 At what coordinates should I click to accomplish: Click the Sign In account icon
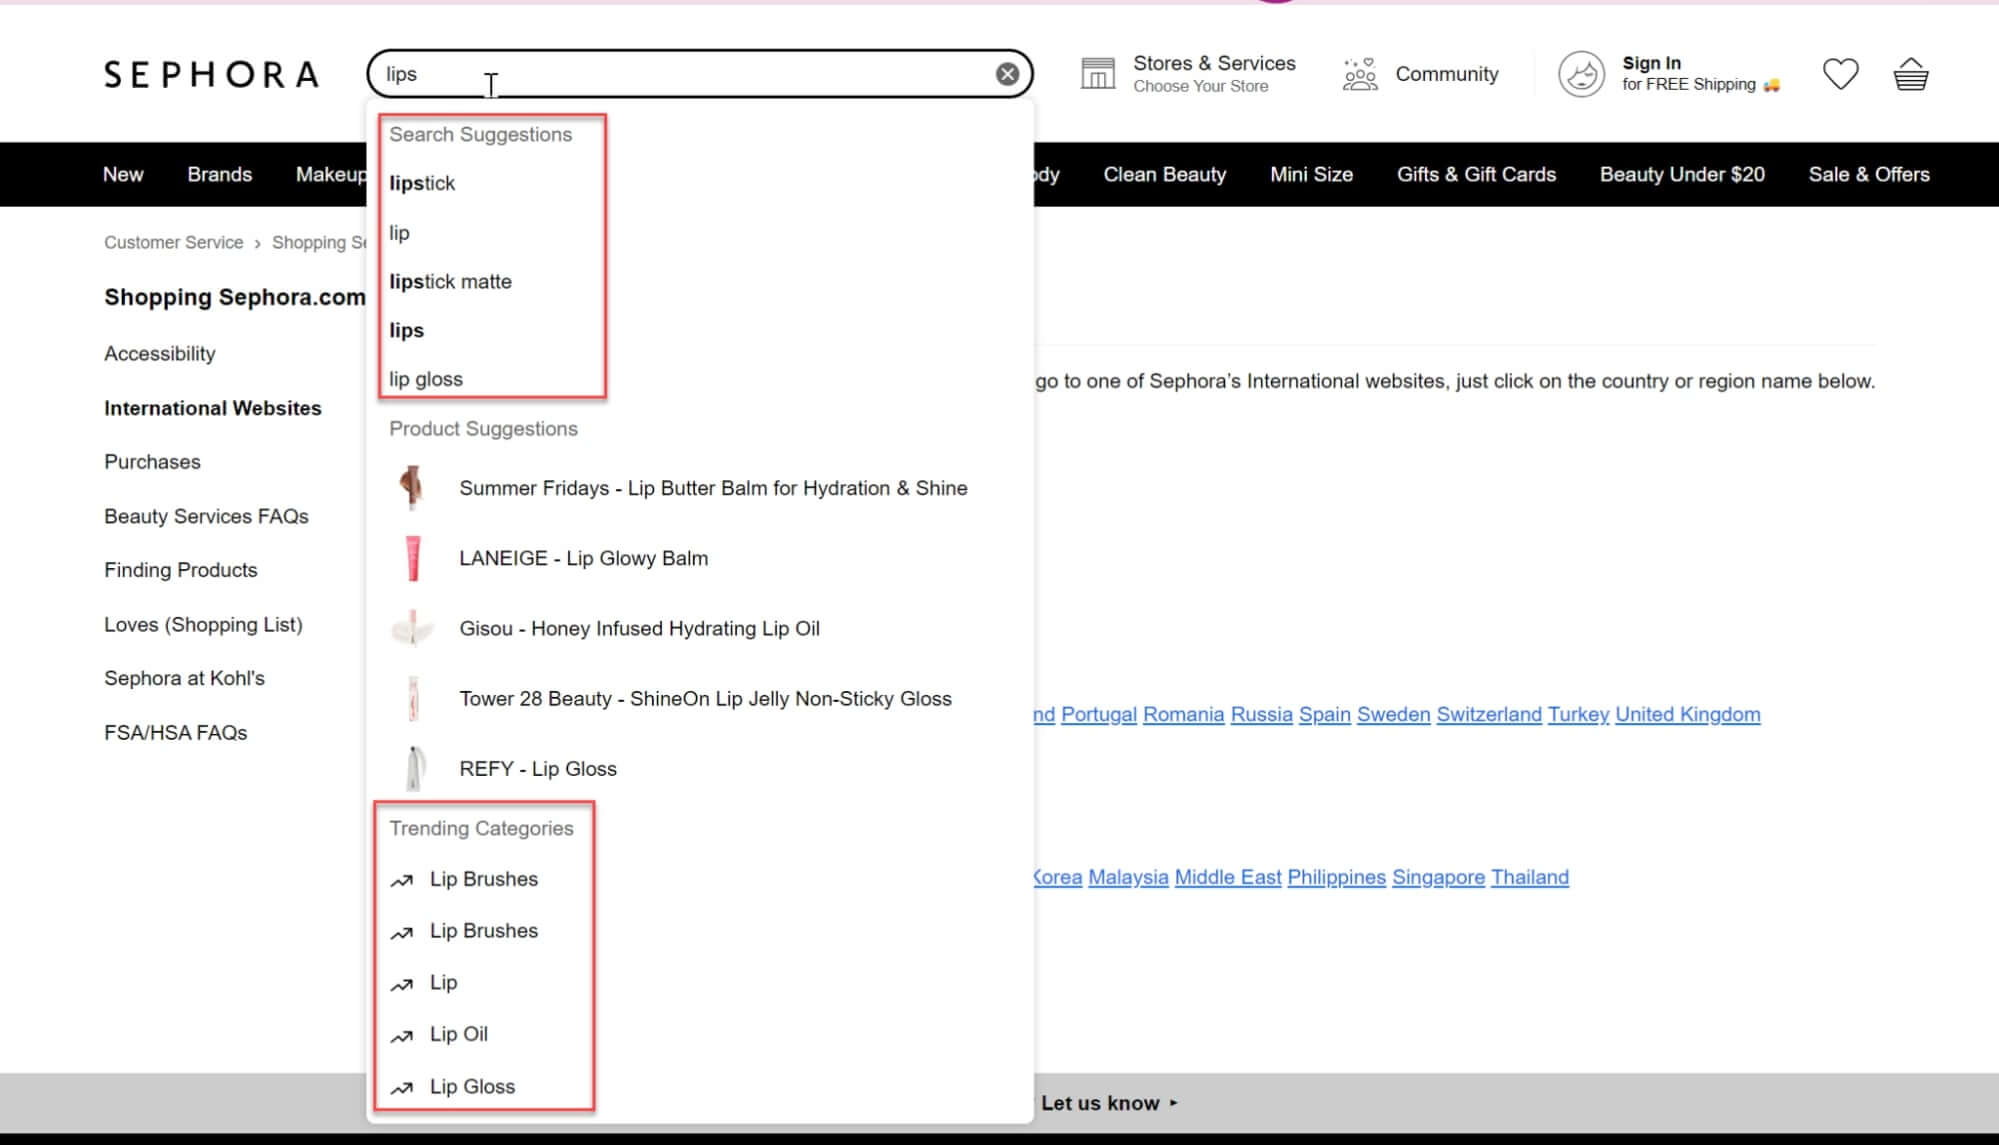click(x=1581, y=73)
